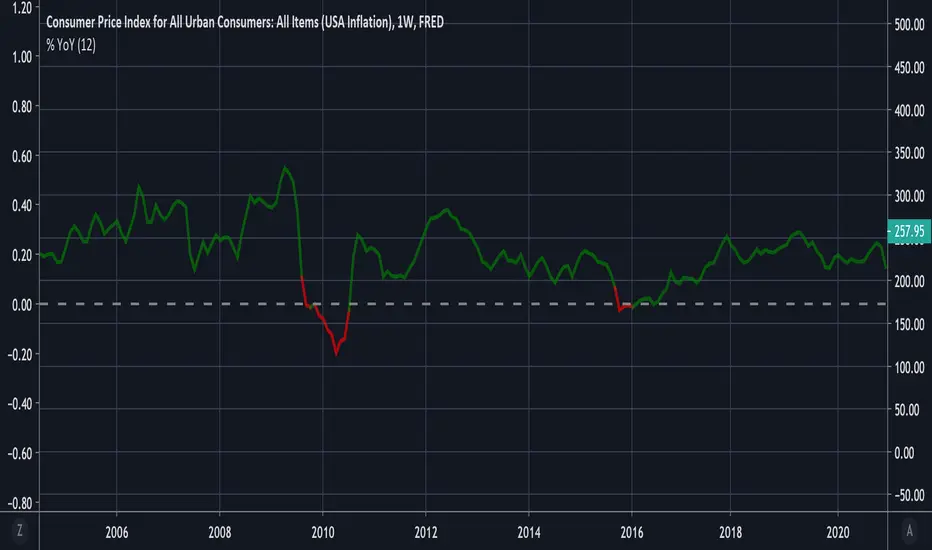The width and height of the screenshot is (932, 550).
Task: Click the 2006 time axis label
Action: [116, 532]
